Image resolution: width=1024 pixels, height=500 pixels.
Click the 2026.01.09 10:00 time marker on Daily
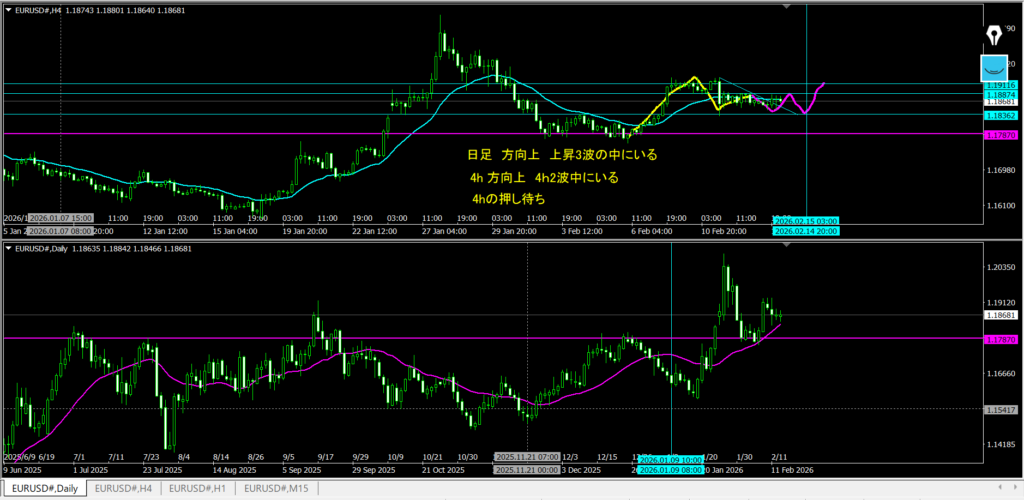coord(670,460)
